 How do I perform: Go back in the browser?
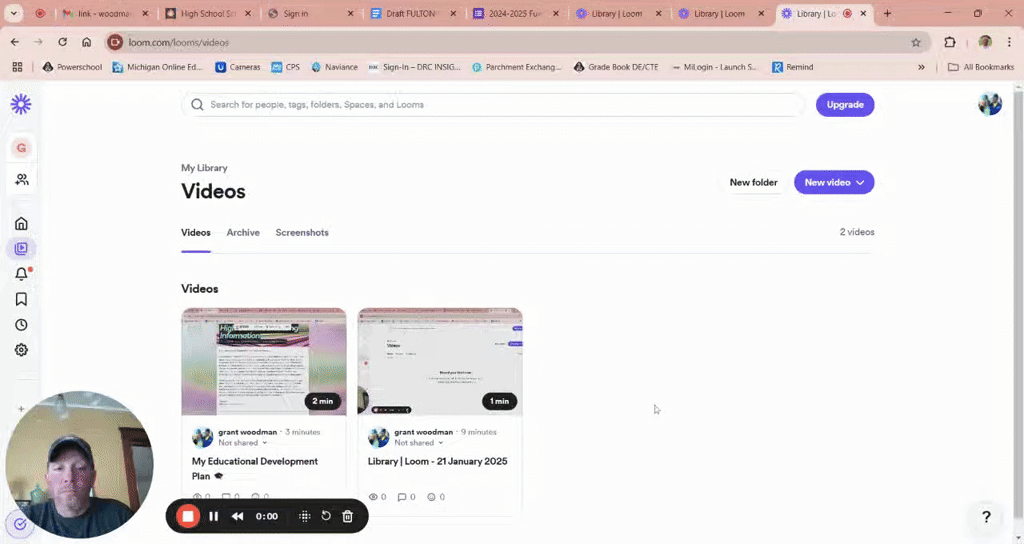pyautogui.click(x=15, y=42)
